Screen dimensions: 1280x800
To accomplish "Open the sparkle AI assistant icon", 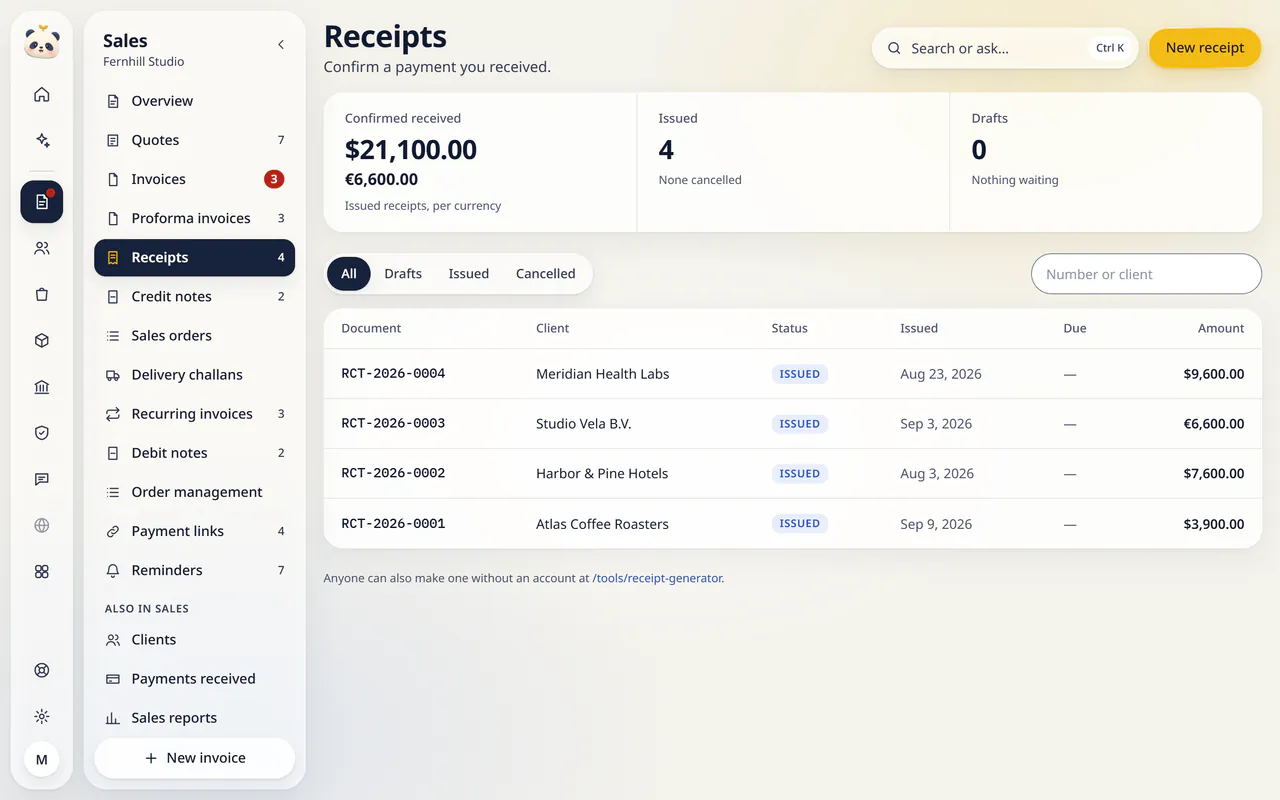I will tap(42, 141).
